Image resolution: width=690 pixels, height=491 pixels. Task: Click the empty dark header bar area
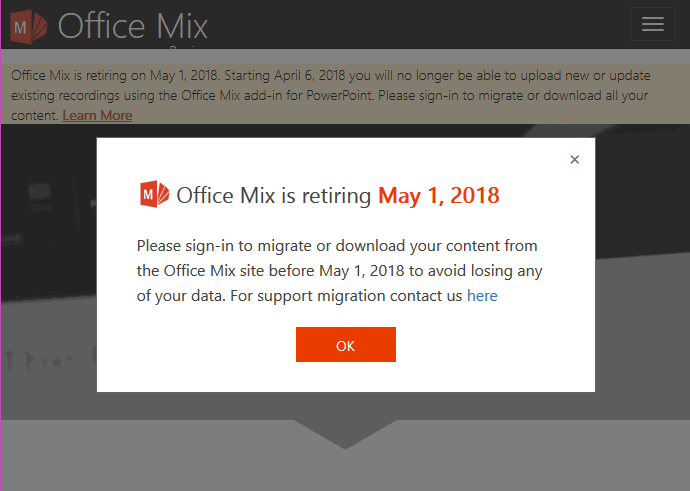coord(418,24)
